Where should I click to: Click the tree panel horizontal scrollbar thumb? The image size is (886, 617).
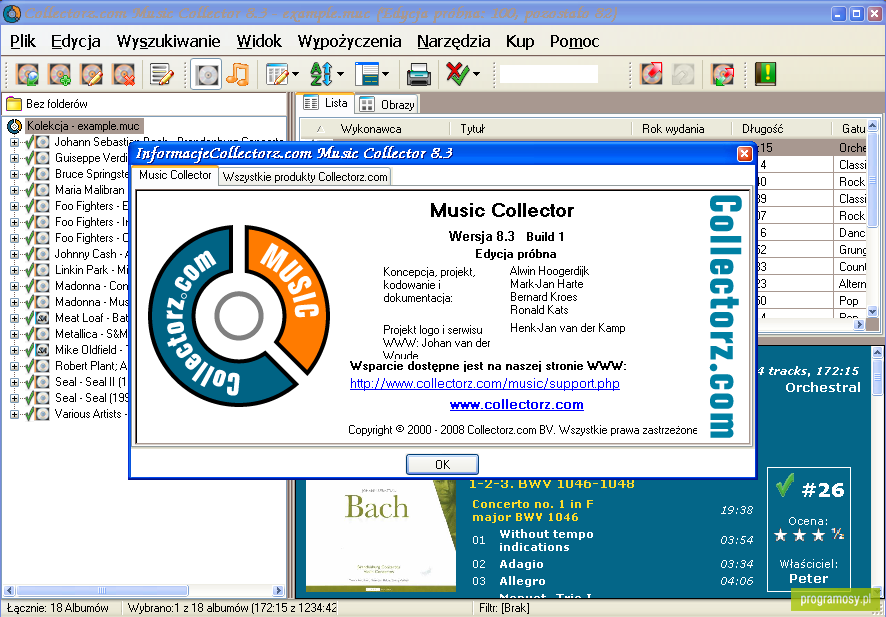[102, 590]
